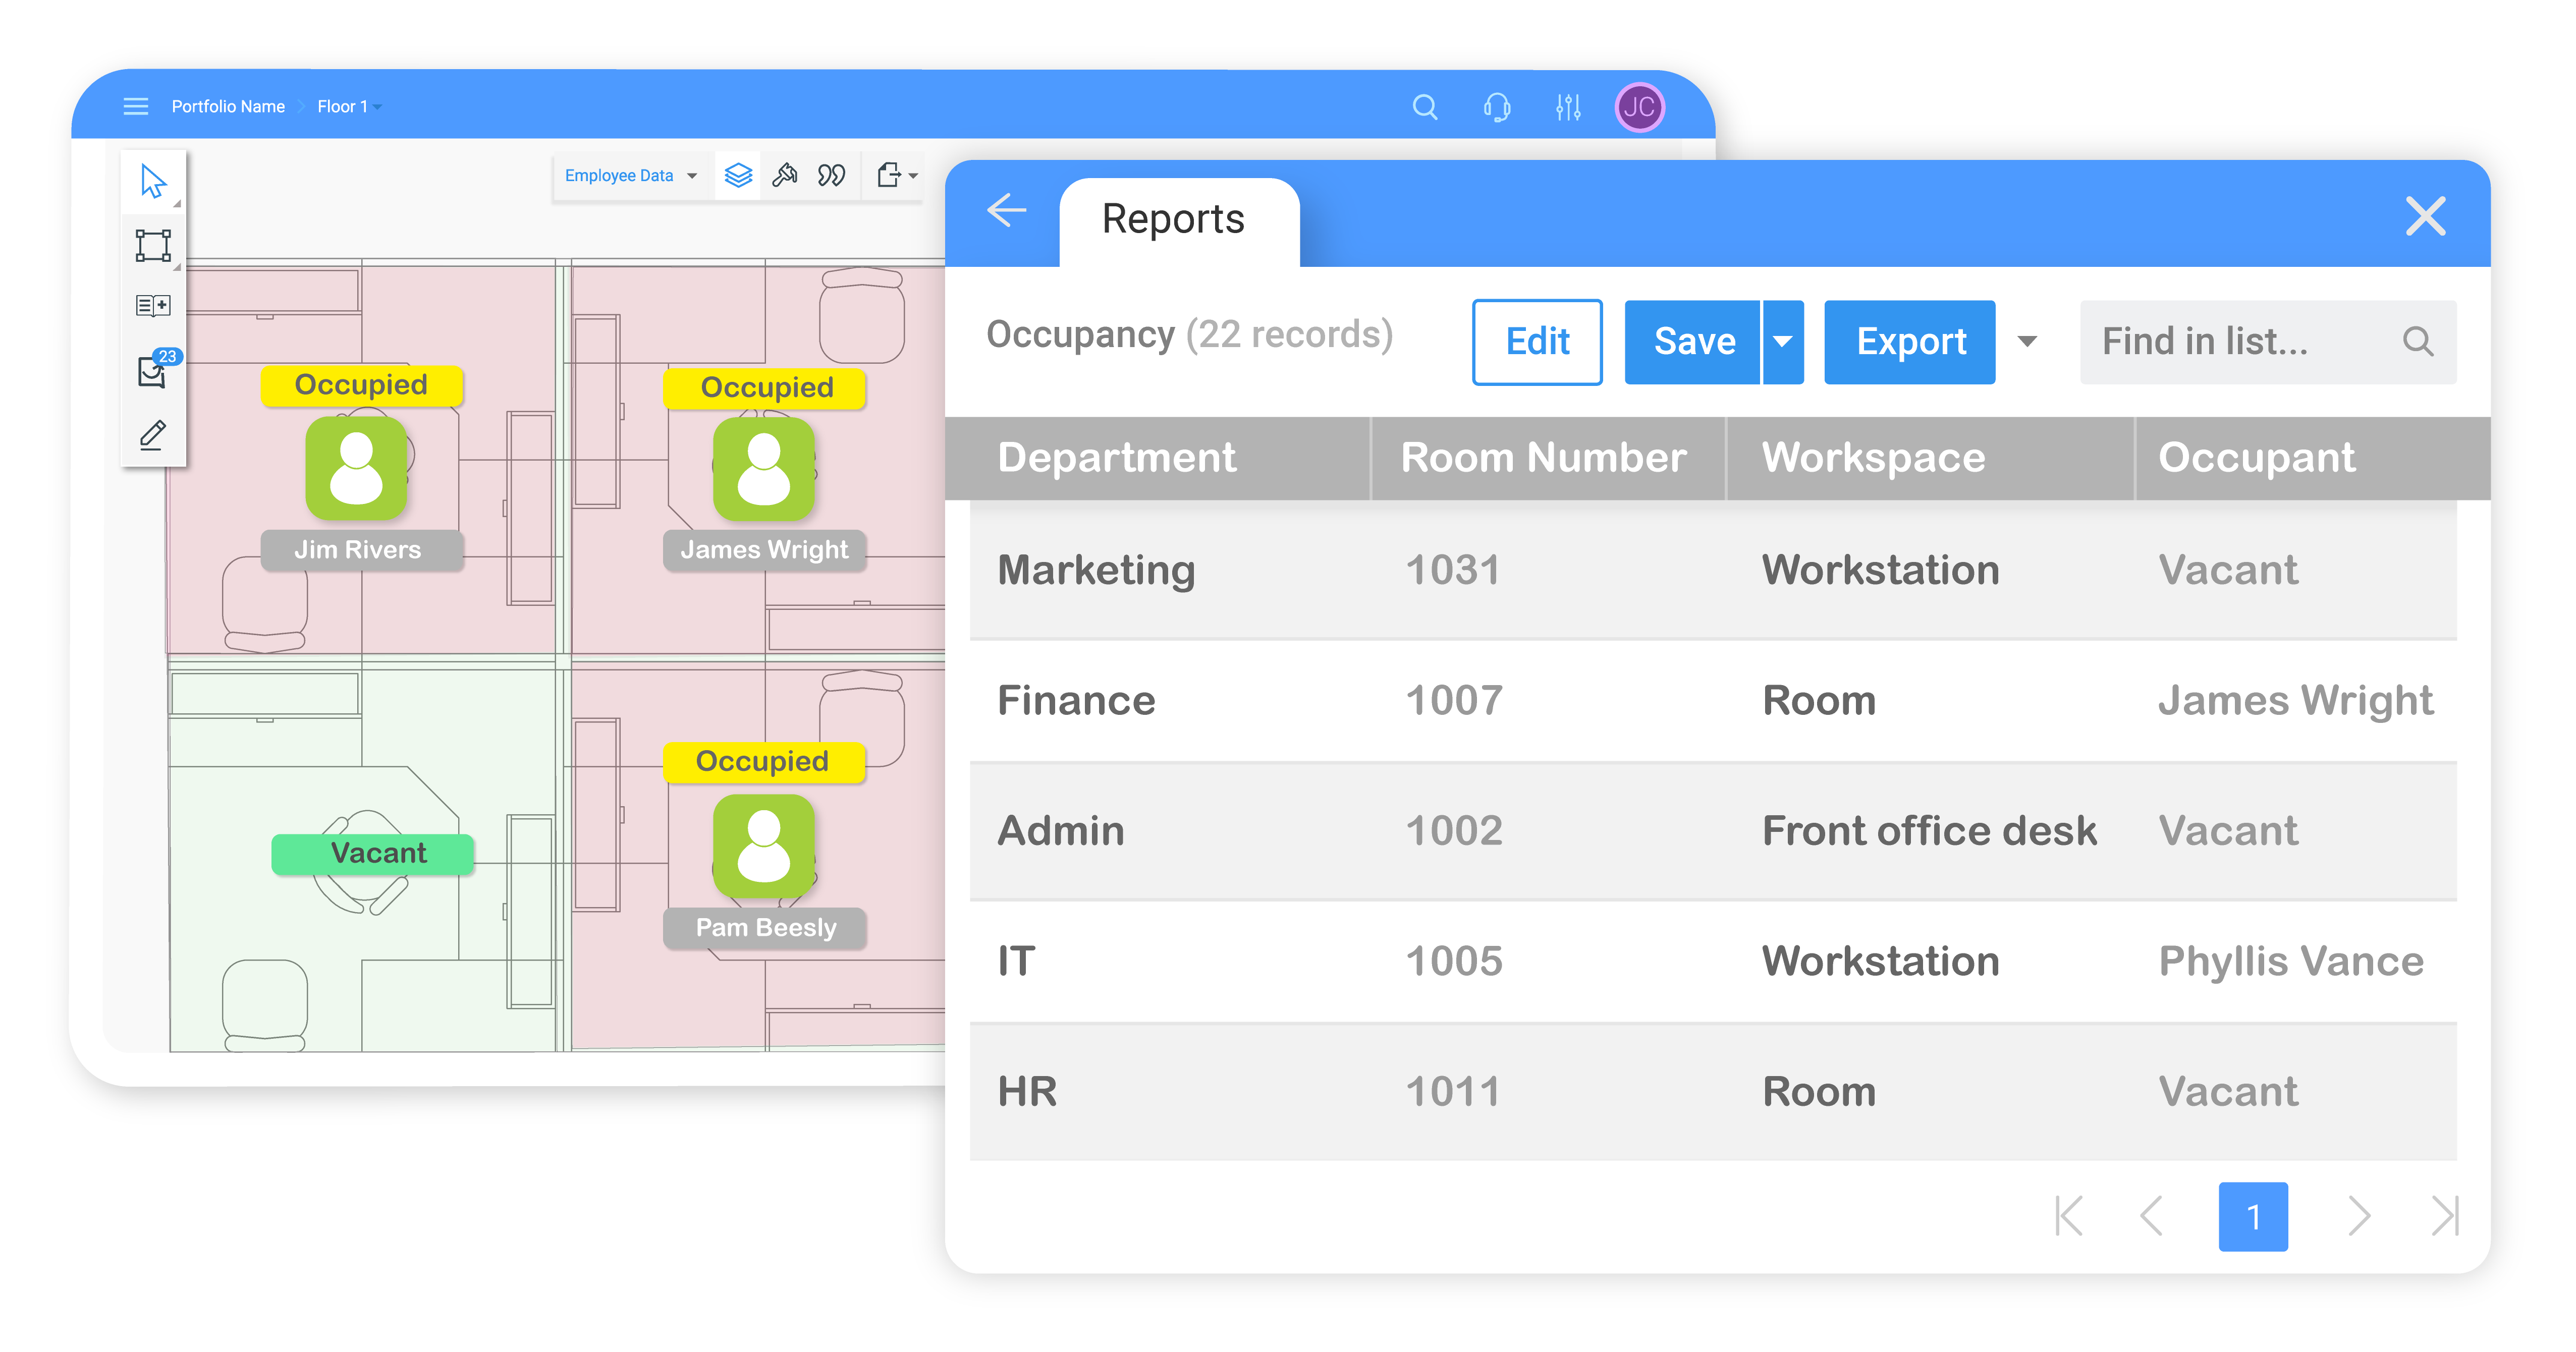Open the tasks icon with 23 badge
This screenshot has width=2576, height=1352.
(x=153, y=370)
